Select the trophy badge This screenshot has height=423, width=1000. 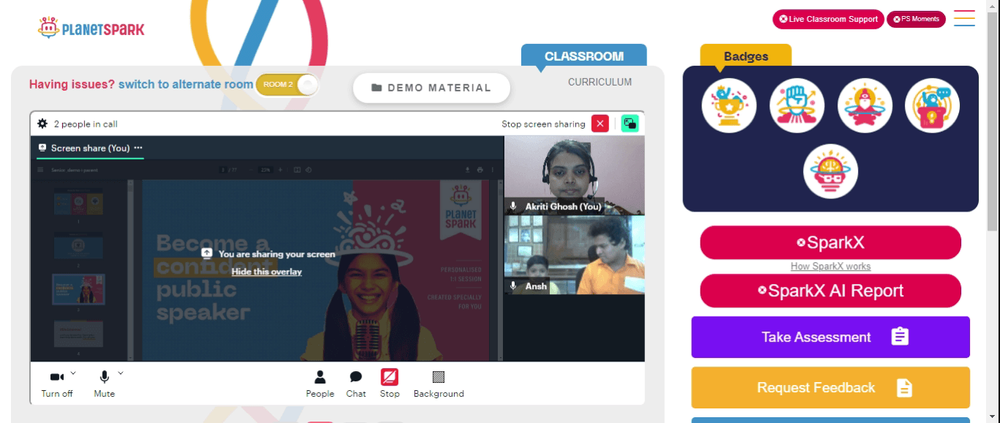click(x=729, y=105)
